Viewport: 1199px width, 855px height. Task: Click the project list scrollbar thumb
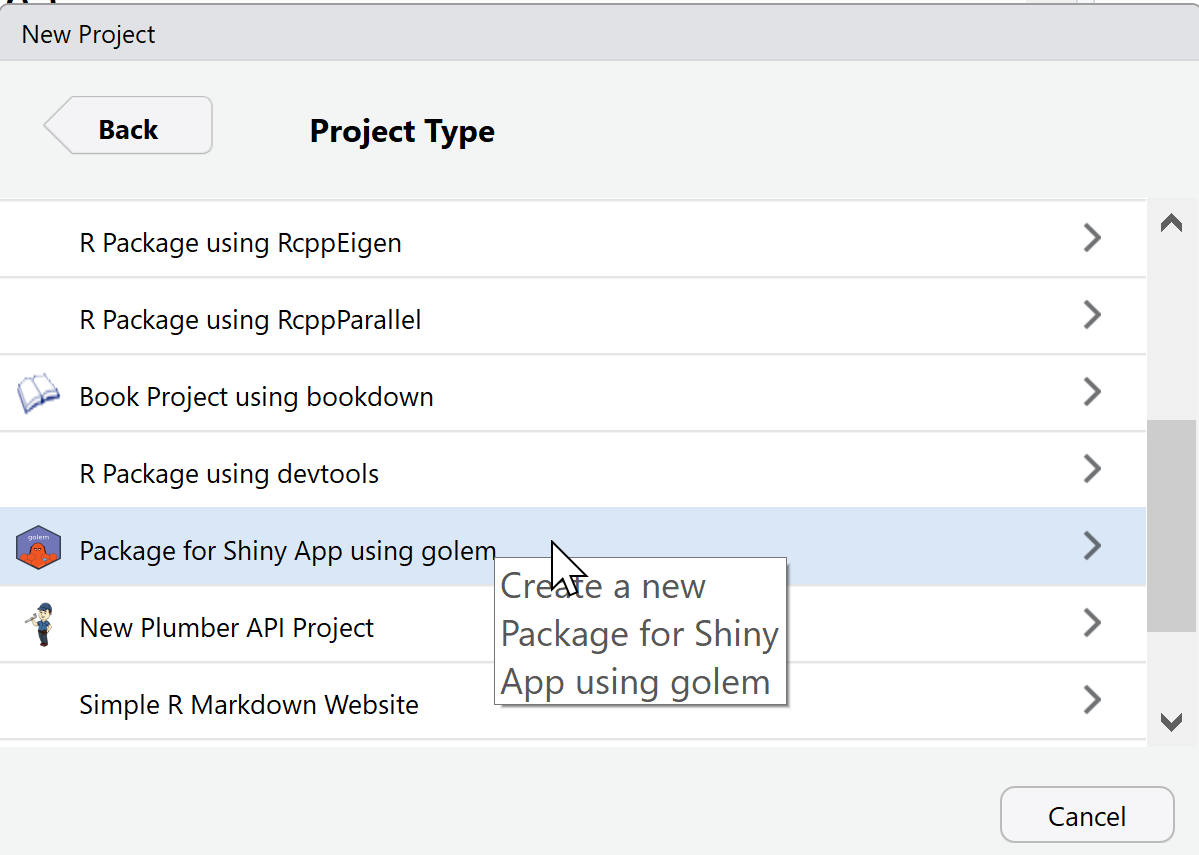coord(1172,525)
